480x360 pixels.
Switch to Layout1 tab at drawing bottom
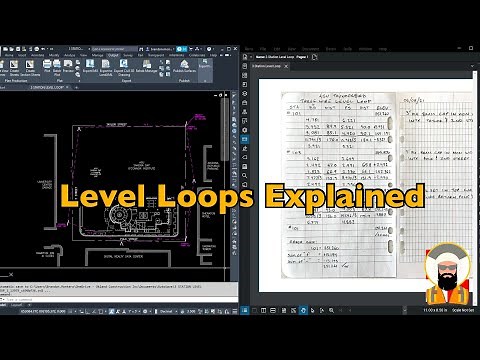pyautogui.click(x=17, y=305)
